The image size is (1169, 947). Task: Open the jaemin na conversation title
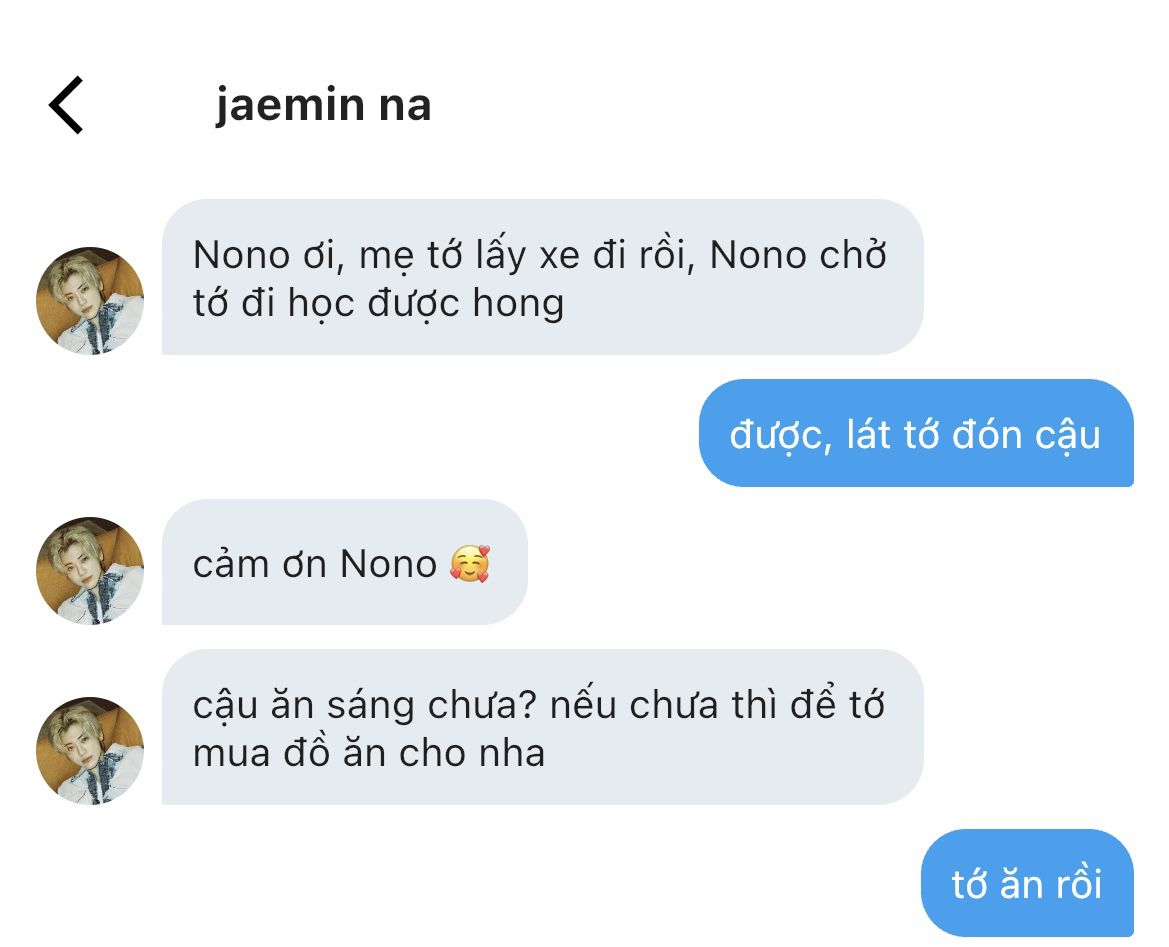coord(324,104)
